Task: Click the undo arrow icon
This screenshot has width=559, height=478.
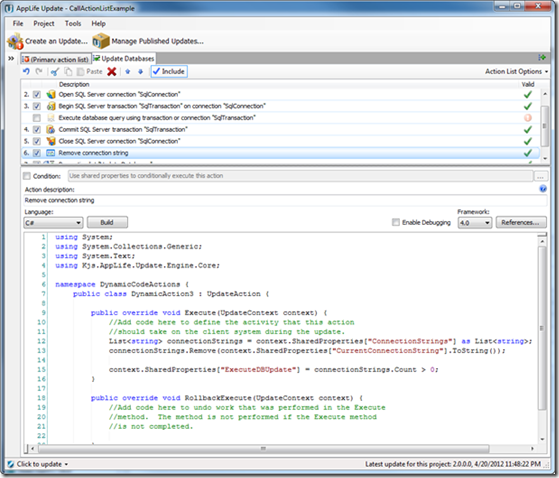Action: click(x=26, y=71)
